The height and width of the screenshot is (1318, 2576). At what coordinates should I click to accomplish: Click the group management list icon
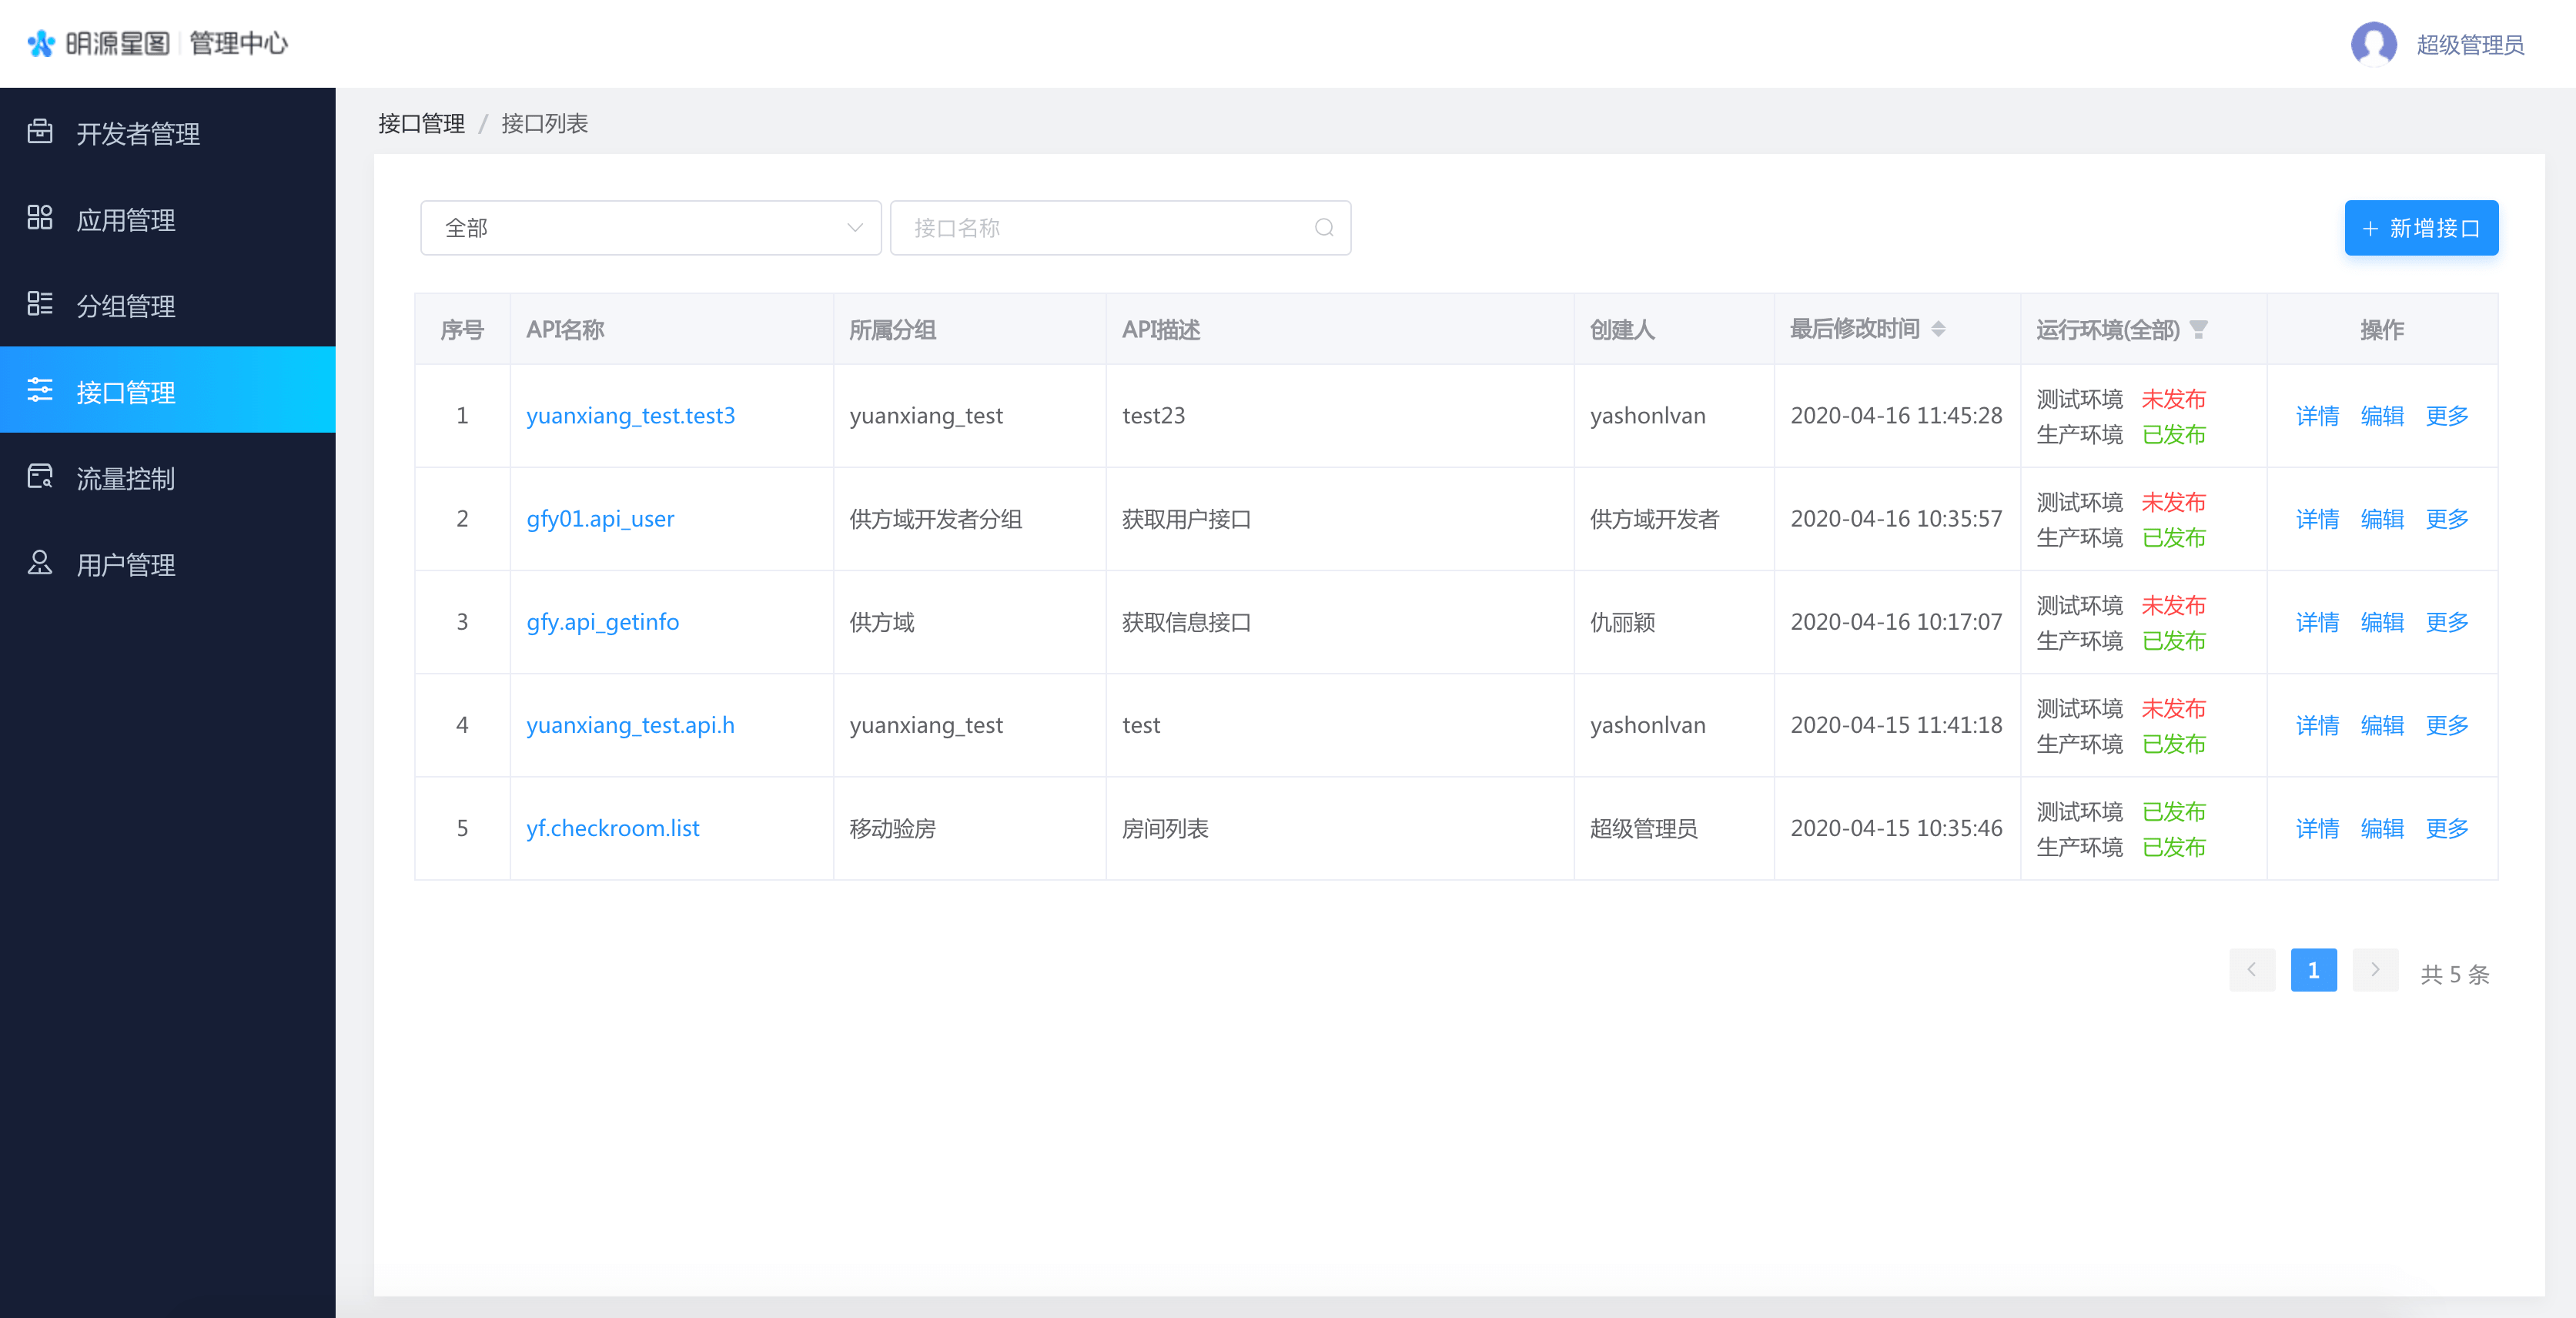click(x=40, y=303)
